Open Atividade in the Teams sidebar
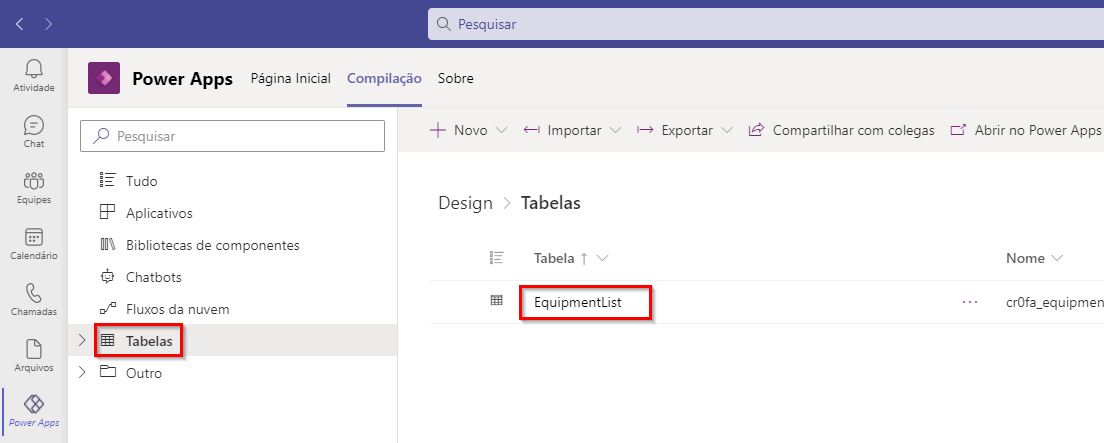The image size is (1104, 443). point(34,76)
